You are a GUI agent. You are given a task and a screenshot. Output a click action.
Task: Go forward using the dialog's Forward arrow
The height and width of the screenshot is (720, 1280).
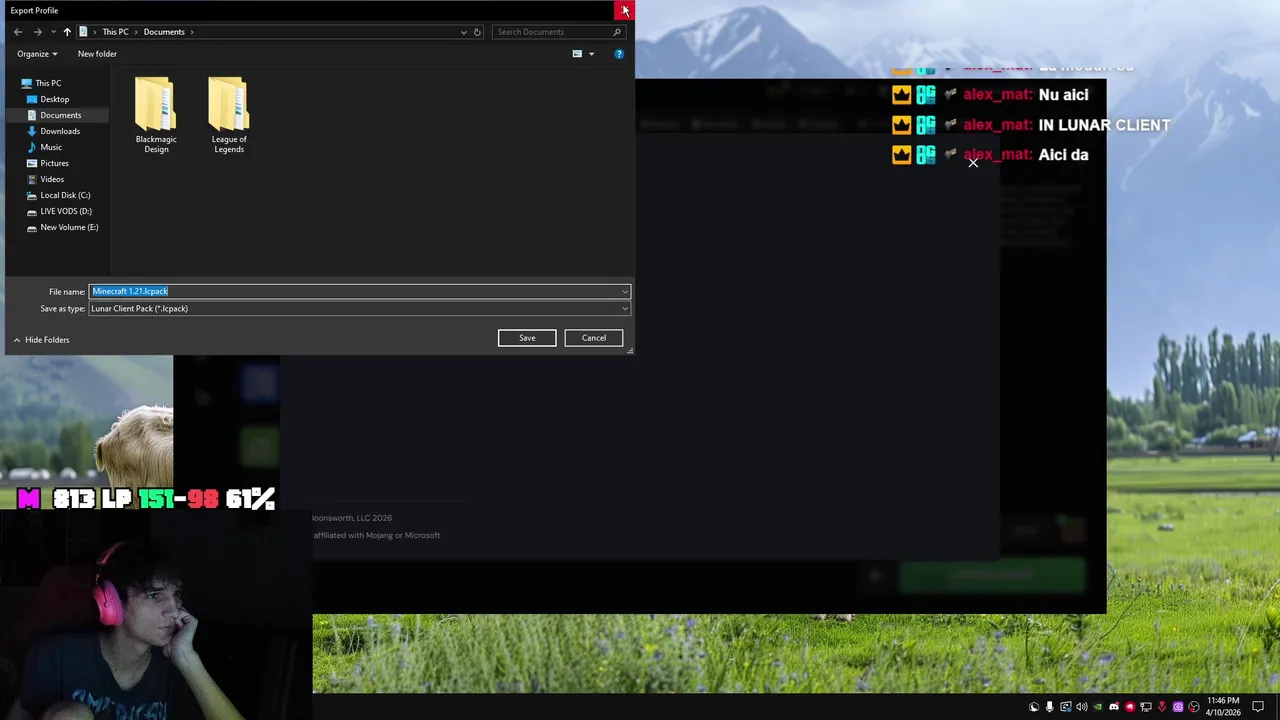point(37,32)
